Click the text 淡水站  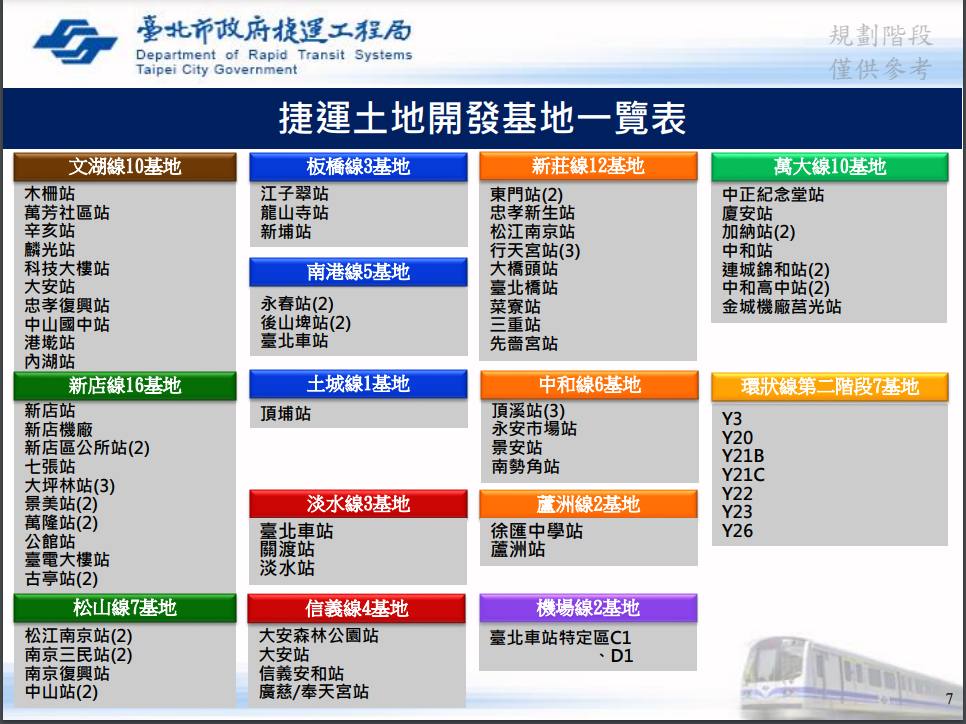coord(287,567)
